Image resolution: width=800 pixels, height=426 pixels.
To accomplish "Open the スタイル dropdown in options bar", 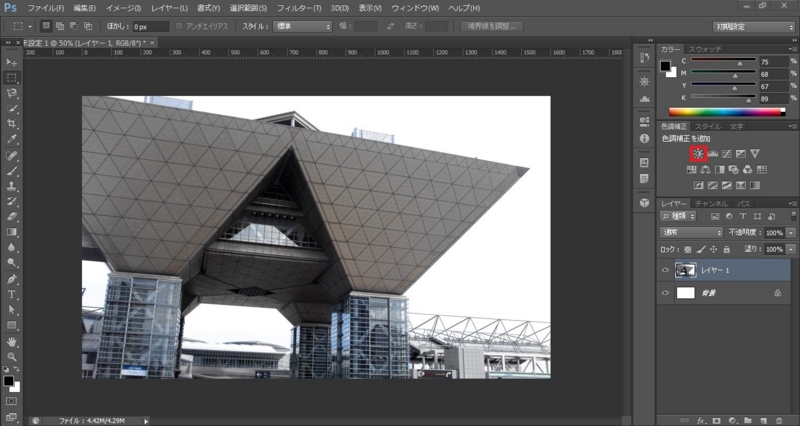I will tap(301, 25).
